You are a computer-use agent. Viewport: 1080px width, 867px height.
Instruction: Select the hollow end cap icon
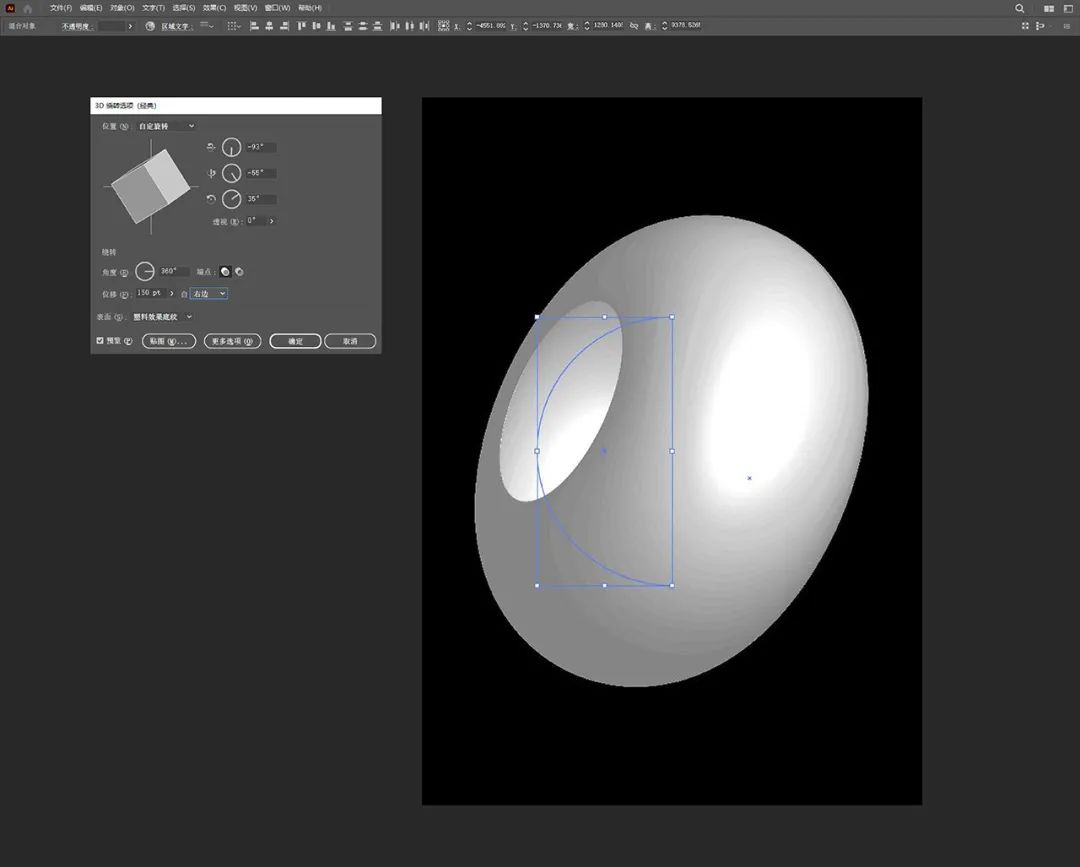[239, 271]
